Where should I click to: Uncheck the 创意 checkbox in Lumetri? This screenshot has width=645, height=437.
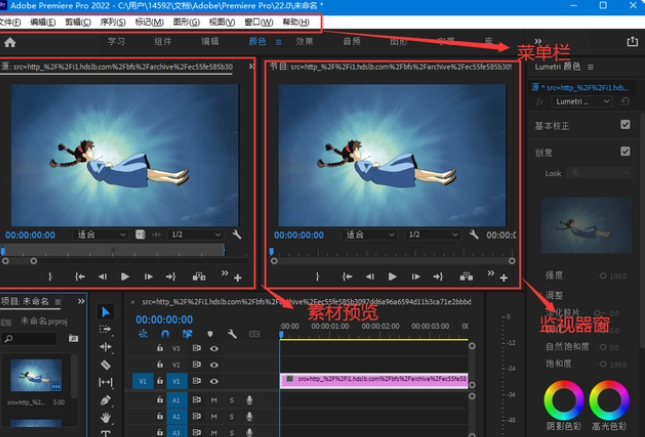tap(625, 151)
